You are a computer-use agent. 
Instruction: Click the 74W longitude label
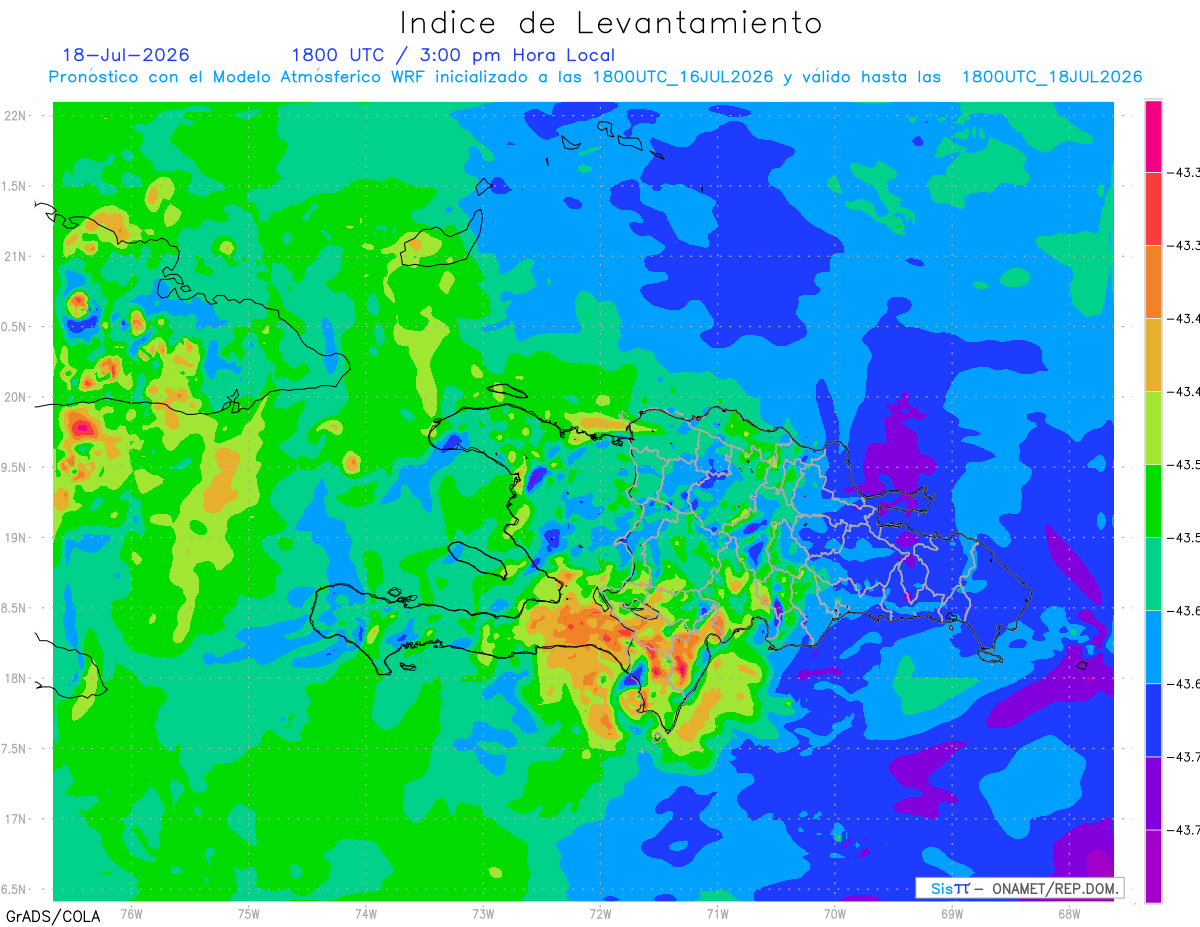coord(366,914)
